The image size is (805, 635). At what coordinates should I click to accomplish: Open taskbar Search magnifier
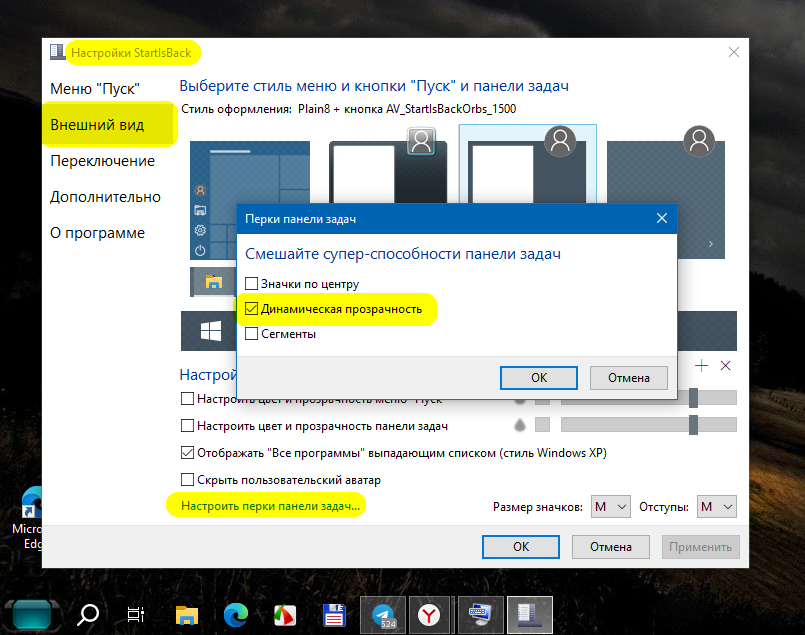pyautogui.click(x=88, y=614)
